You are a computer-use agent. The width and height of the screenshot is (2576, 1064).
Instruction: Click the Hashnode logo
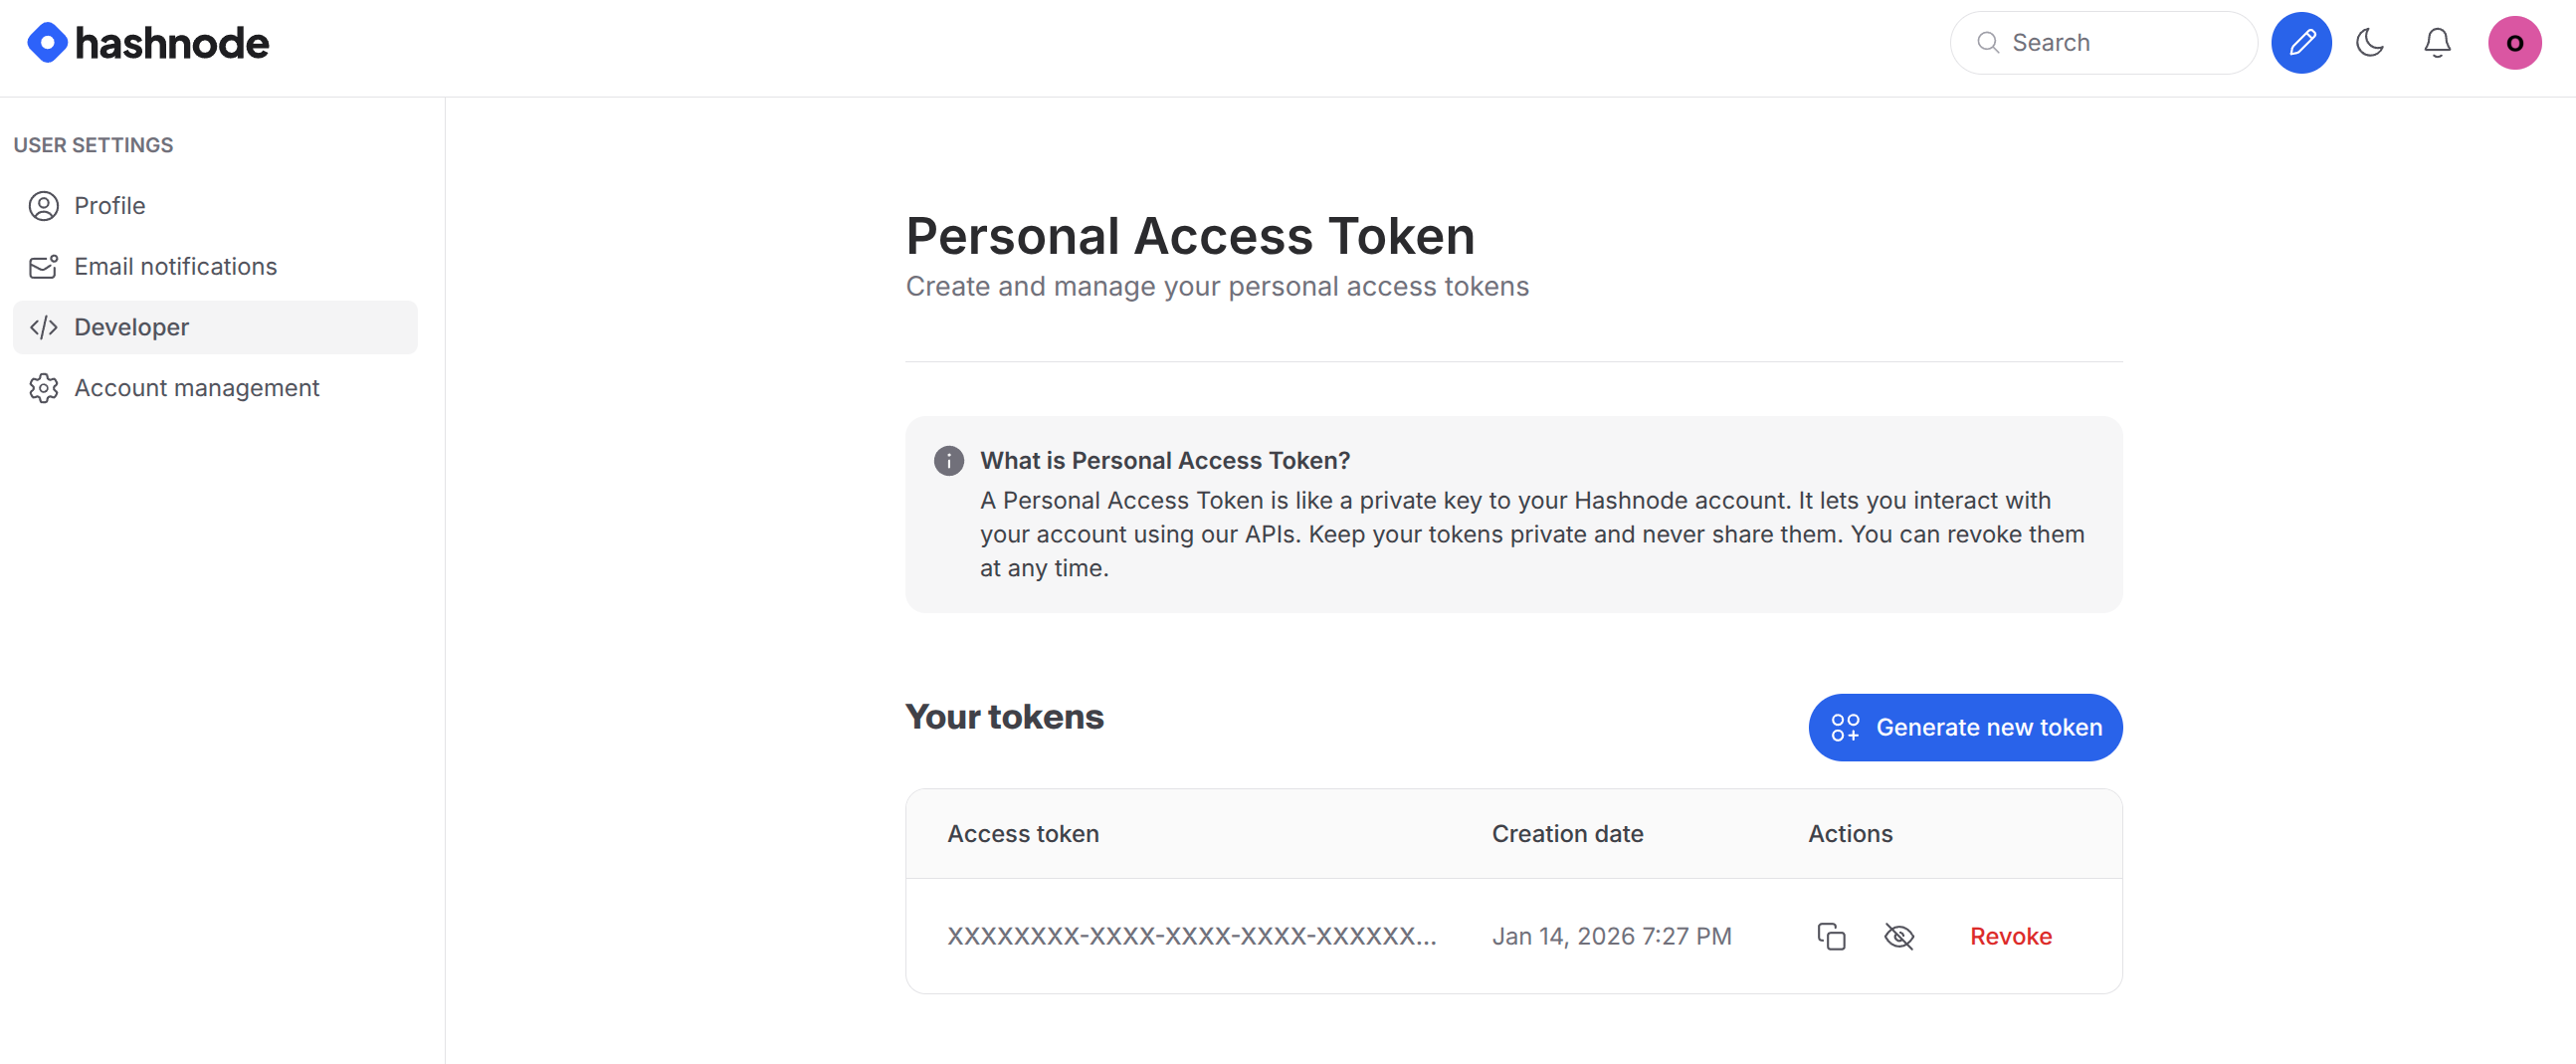pyautogui.click(x=146, y=42)
